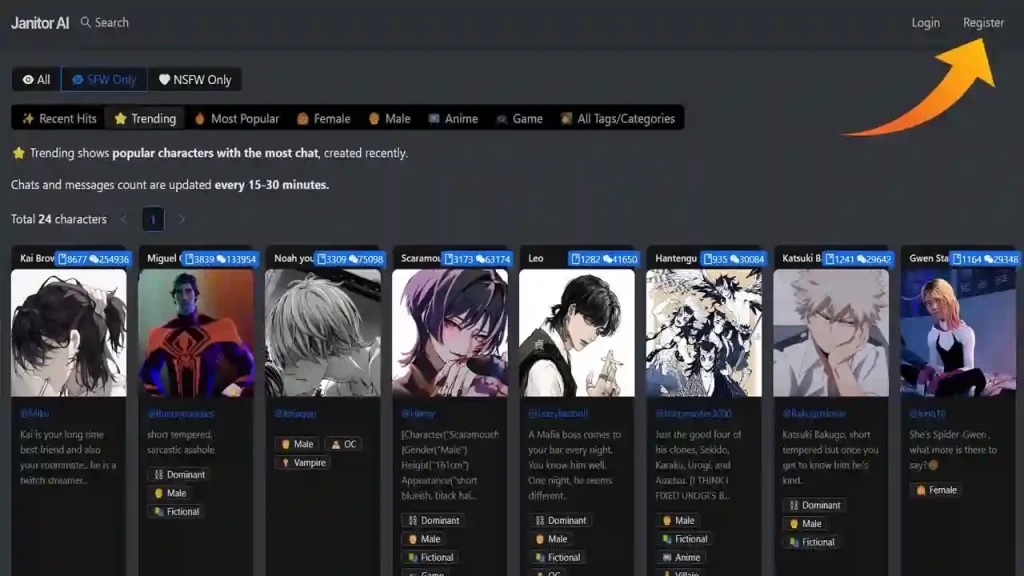
Task: Select page 1 in pagination
Action: point(153,219)
